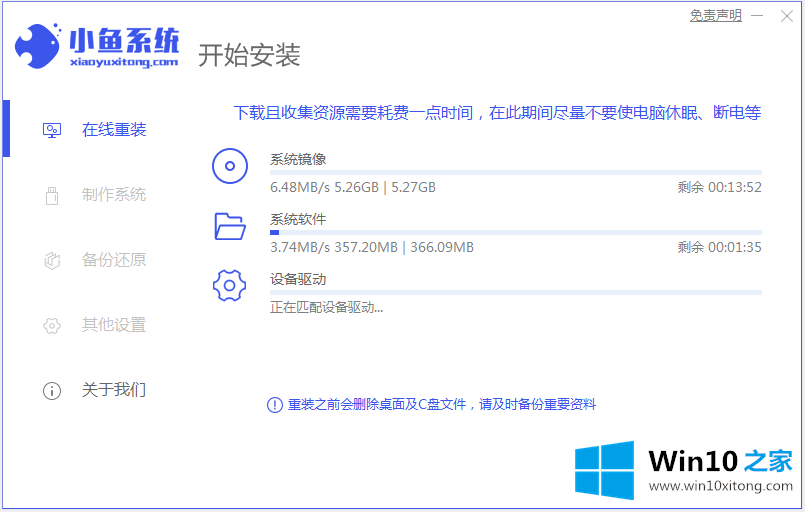The height and width of the screenshot is (512, 805).
Task: Go to 其他设置 in the sidebar
Action: [x=113, y=325]
